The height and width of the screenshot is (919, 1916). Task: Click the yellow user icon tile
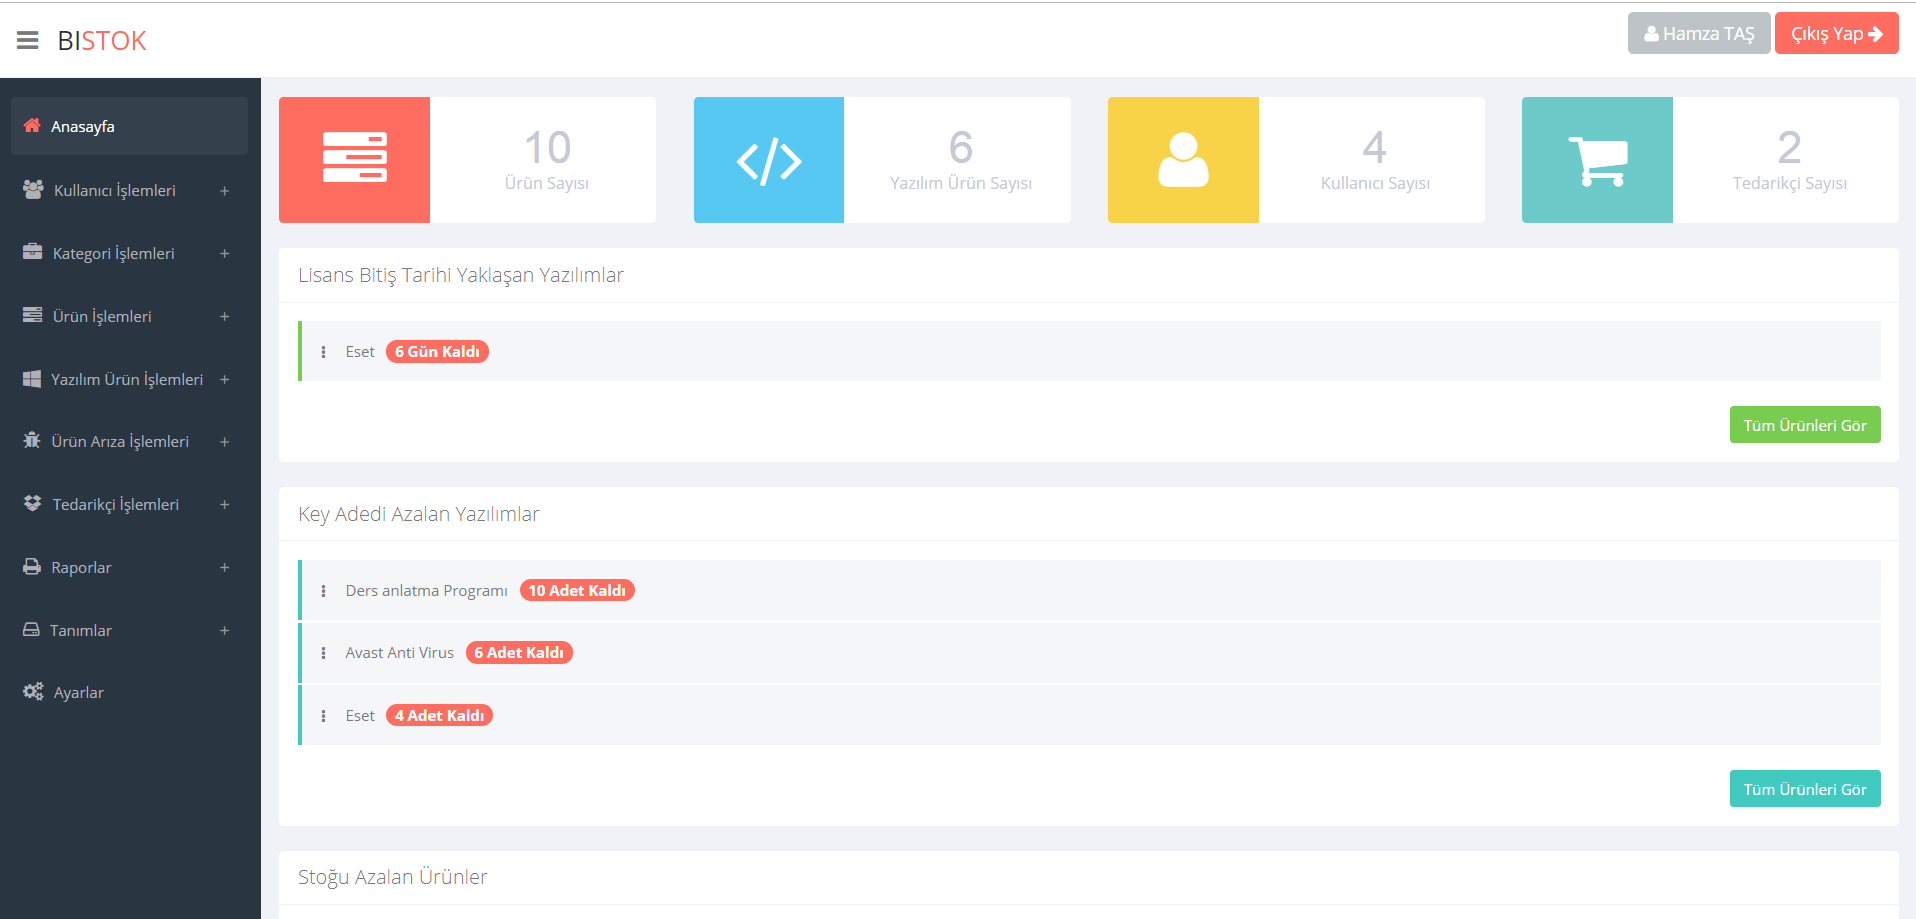(x=1183, y=160)
